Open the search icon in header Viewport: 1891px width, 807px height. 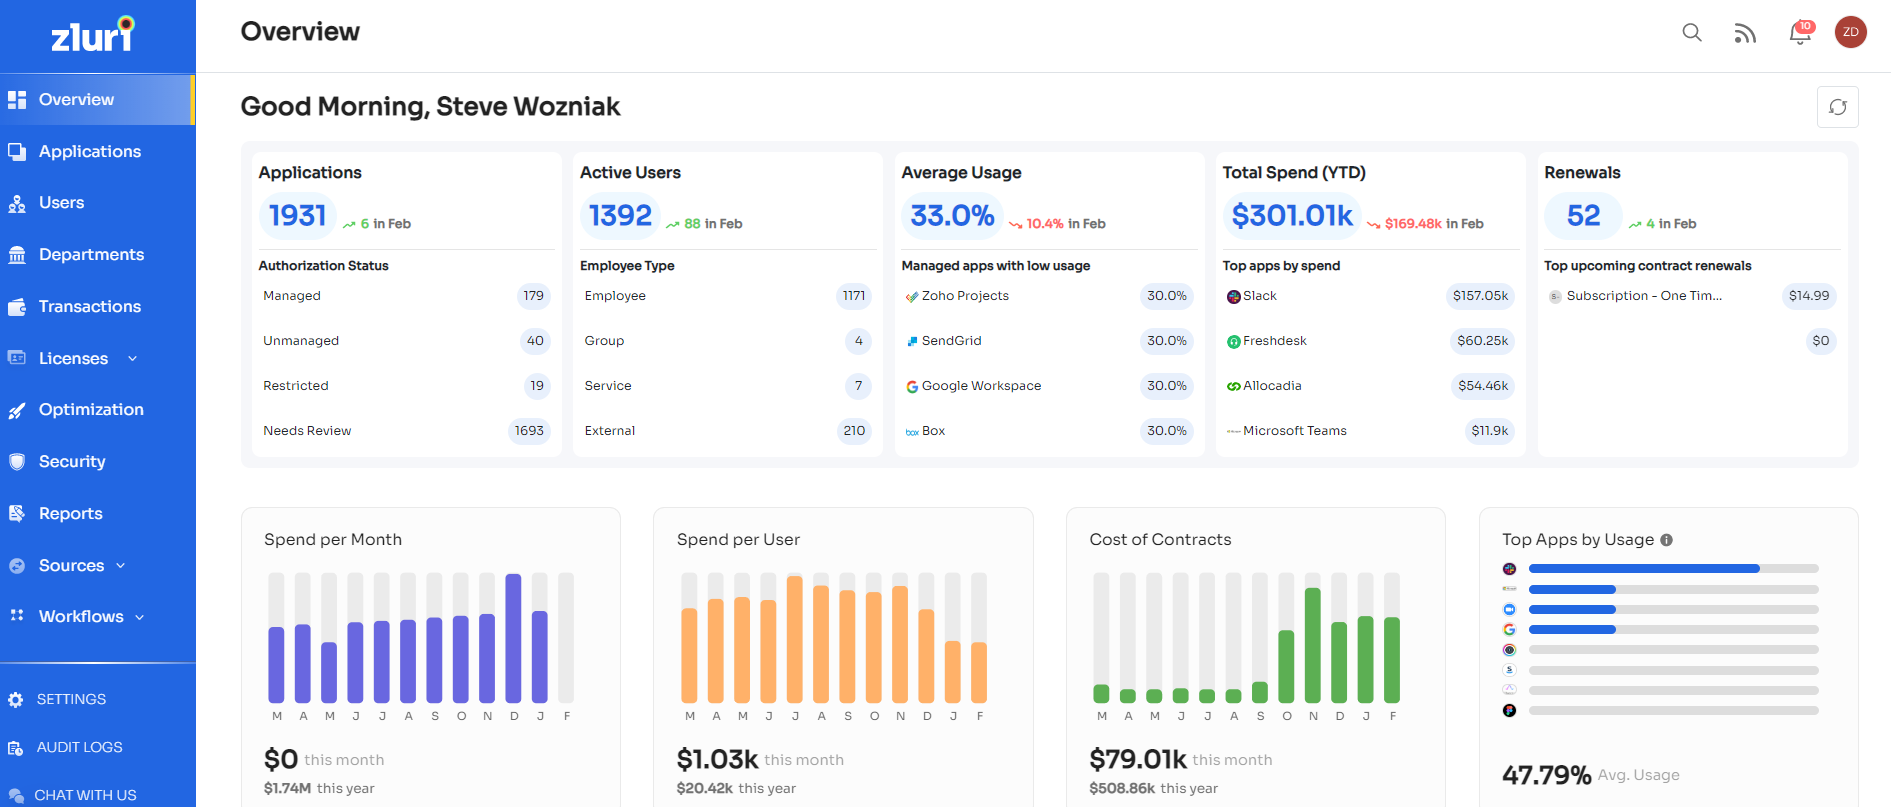click(1692, 33)
